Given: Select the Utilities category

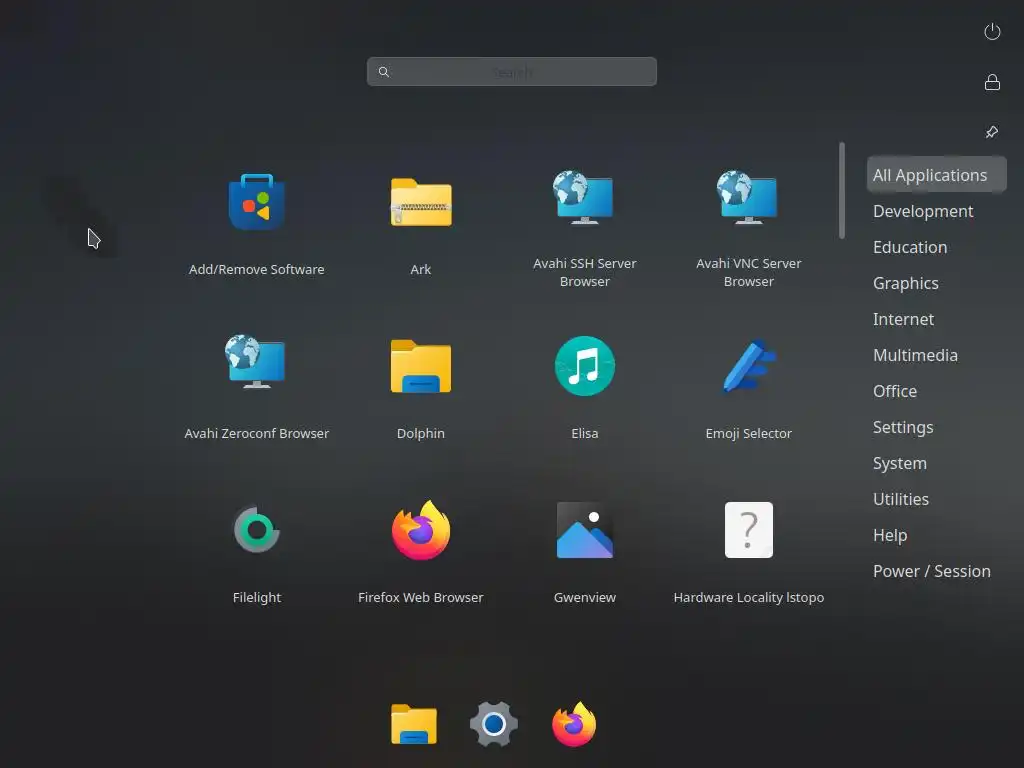Looking at the screenshot, I should [901, 499].
